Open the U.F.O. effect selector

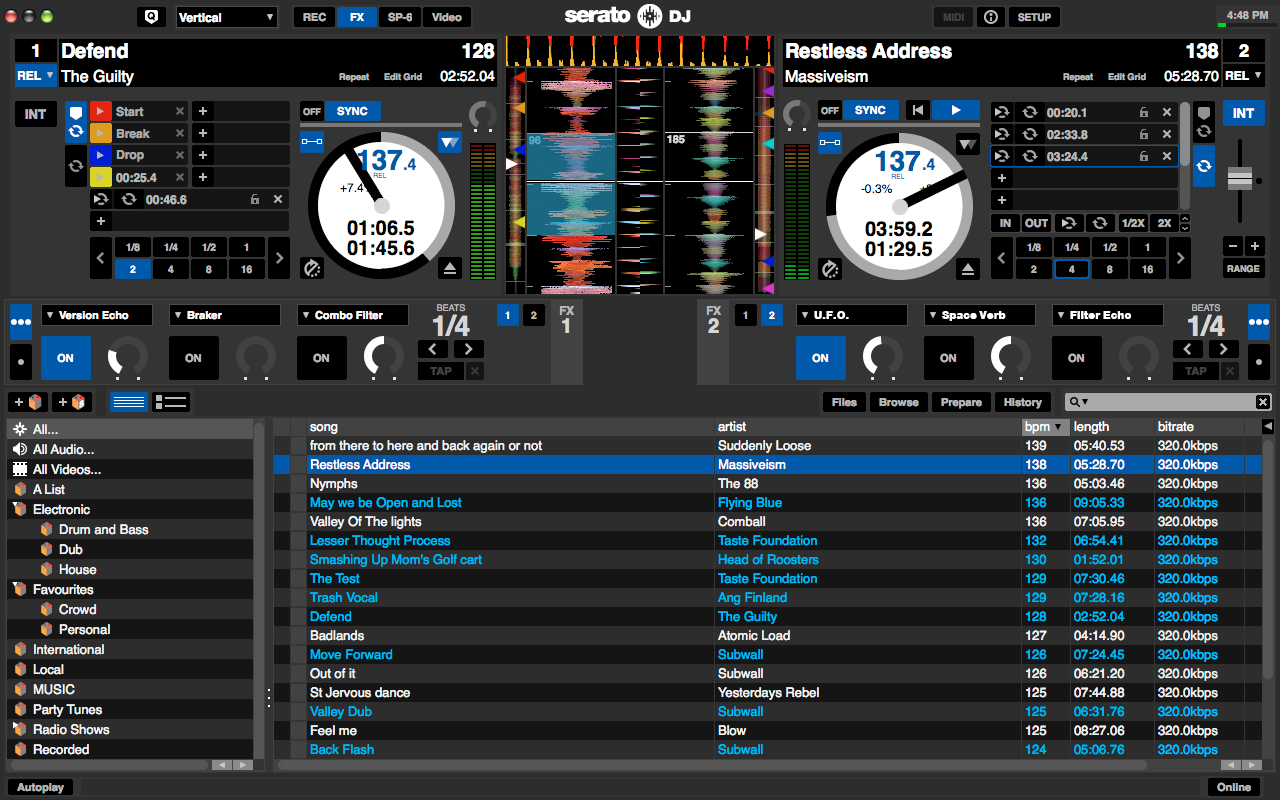[851, 314]
